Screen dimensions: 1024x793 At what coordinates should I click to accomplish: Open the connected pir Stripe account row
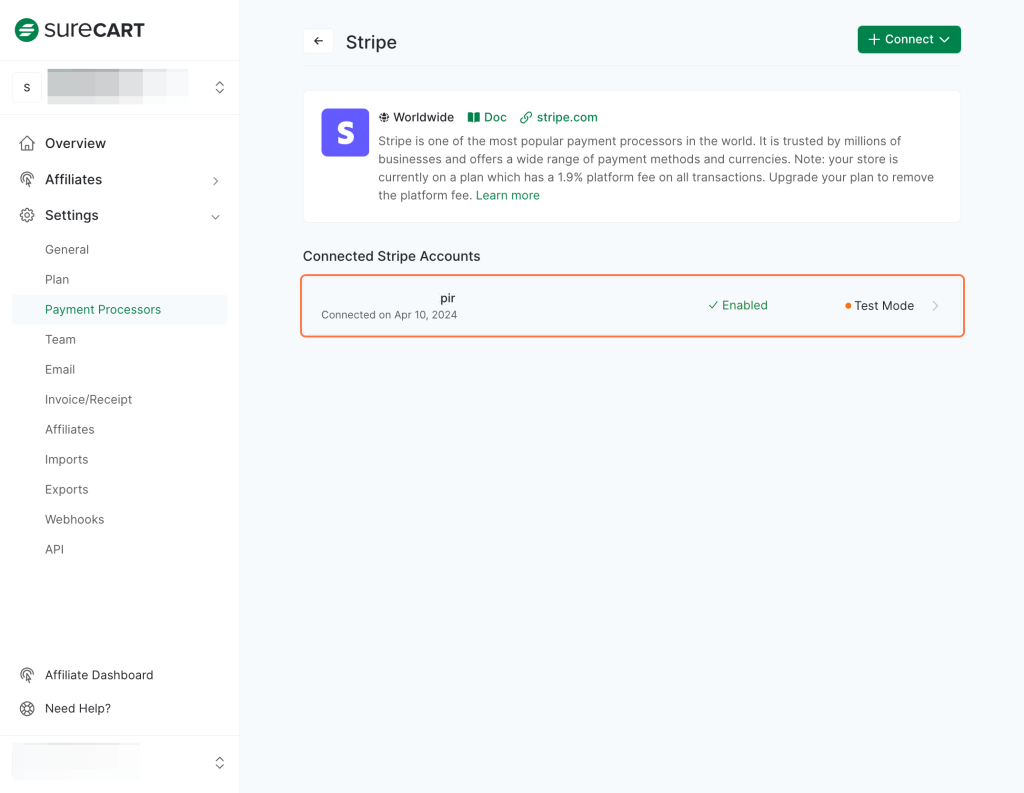pos(632,306)
